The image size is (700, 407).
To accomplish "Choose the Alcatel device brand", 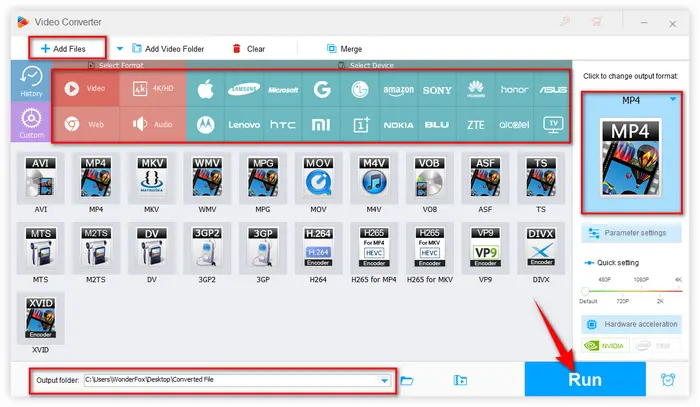I will (514, 125).
